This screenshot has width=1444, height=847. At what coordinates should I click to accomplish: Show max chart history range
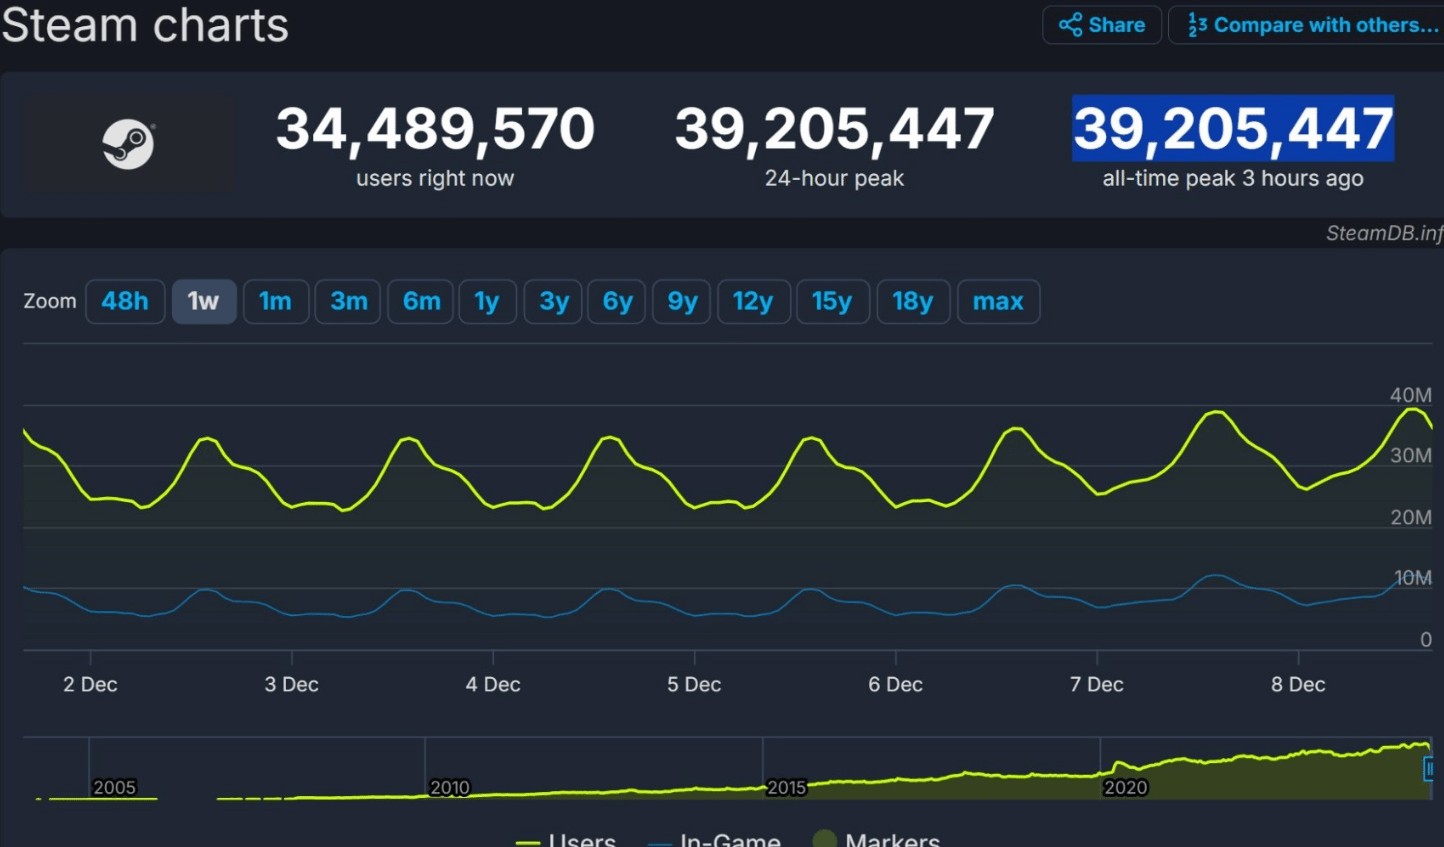coord(998,301)
